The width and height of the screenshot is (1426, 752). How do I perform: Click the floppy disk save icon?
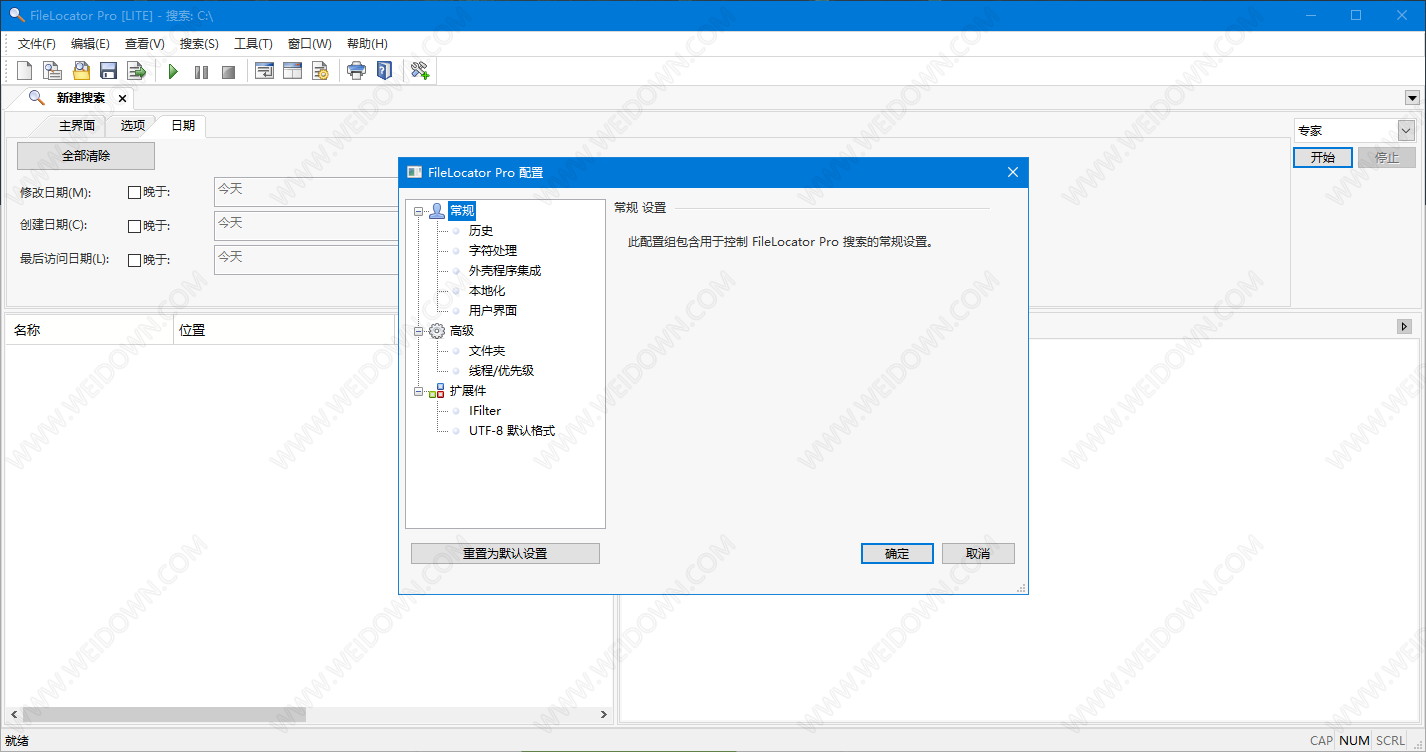[x=109, y=71]
